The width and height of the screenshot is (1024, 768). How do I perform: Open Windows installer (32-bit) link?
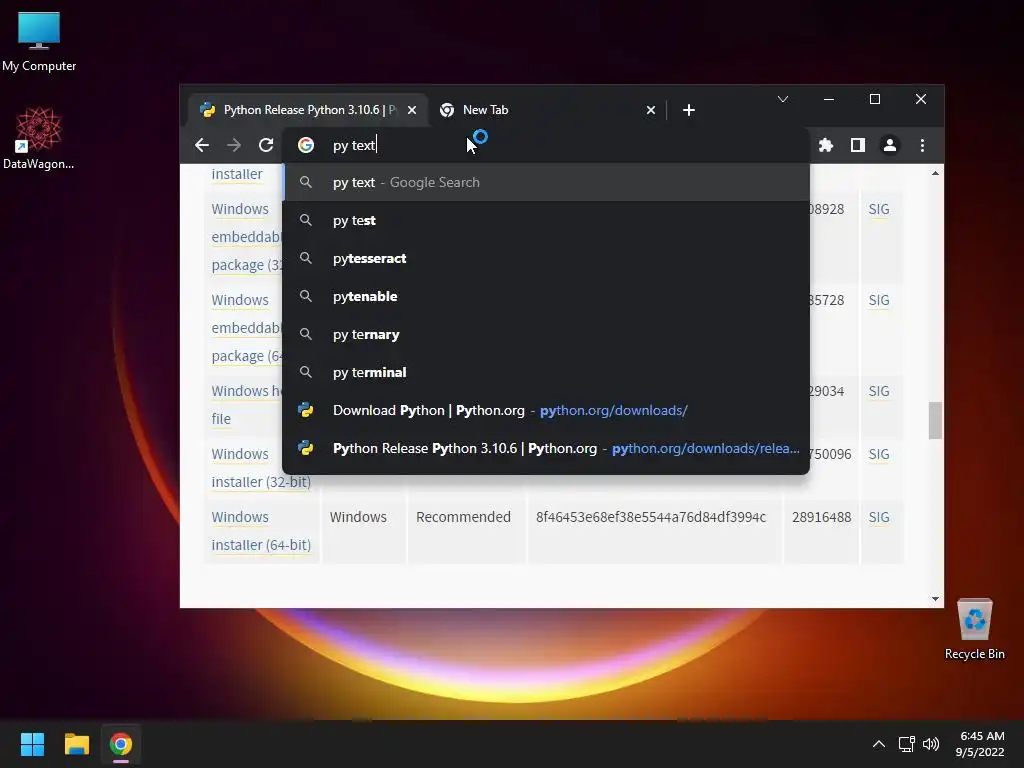(261, 468)
